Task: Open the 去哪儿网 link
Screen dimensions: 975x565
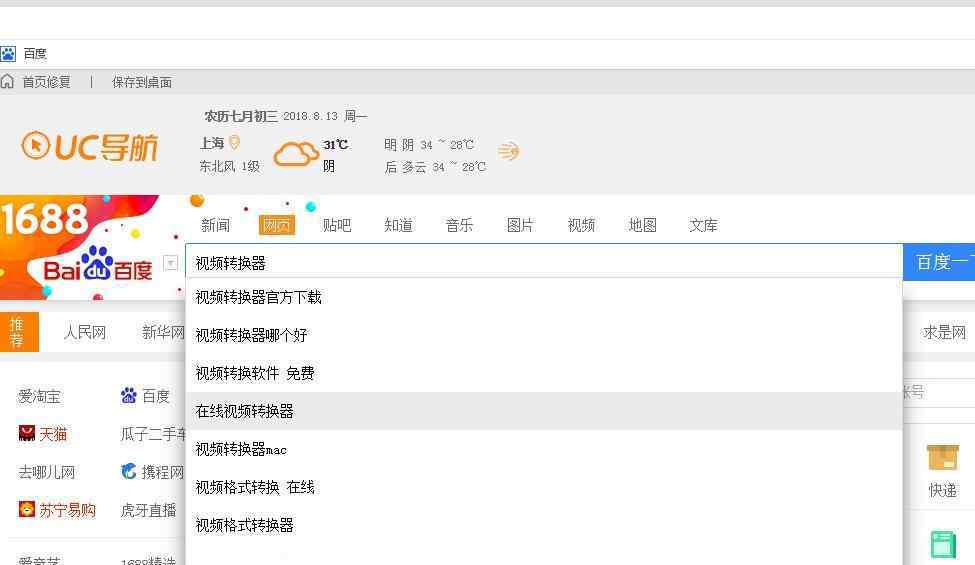Action: coord(47,472)
